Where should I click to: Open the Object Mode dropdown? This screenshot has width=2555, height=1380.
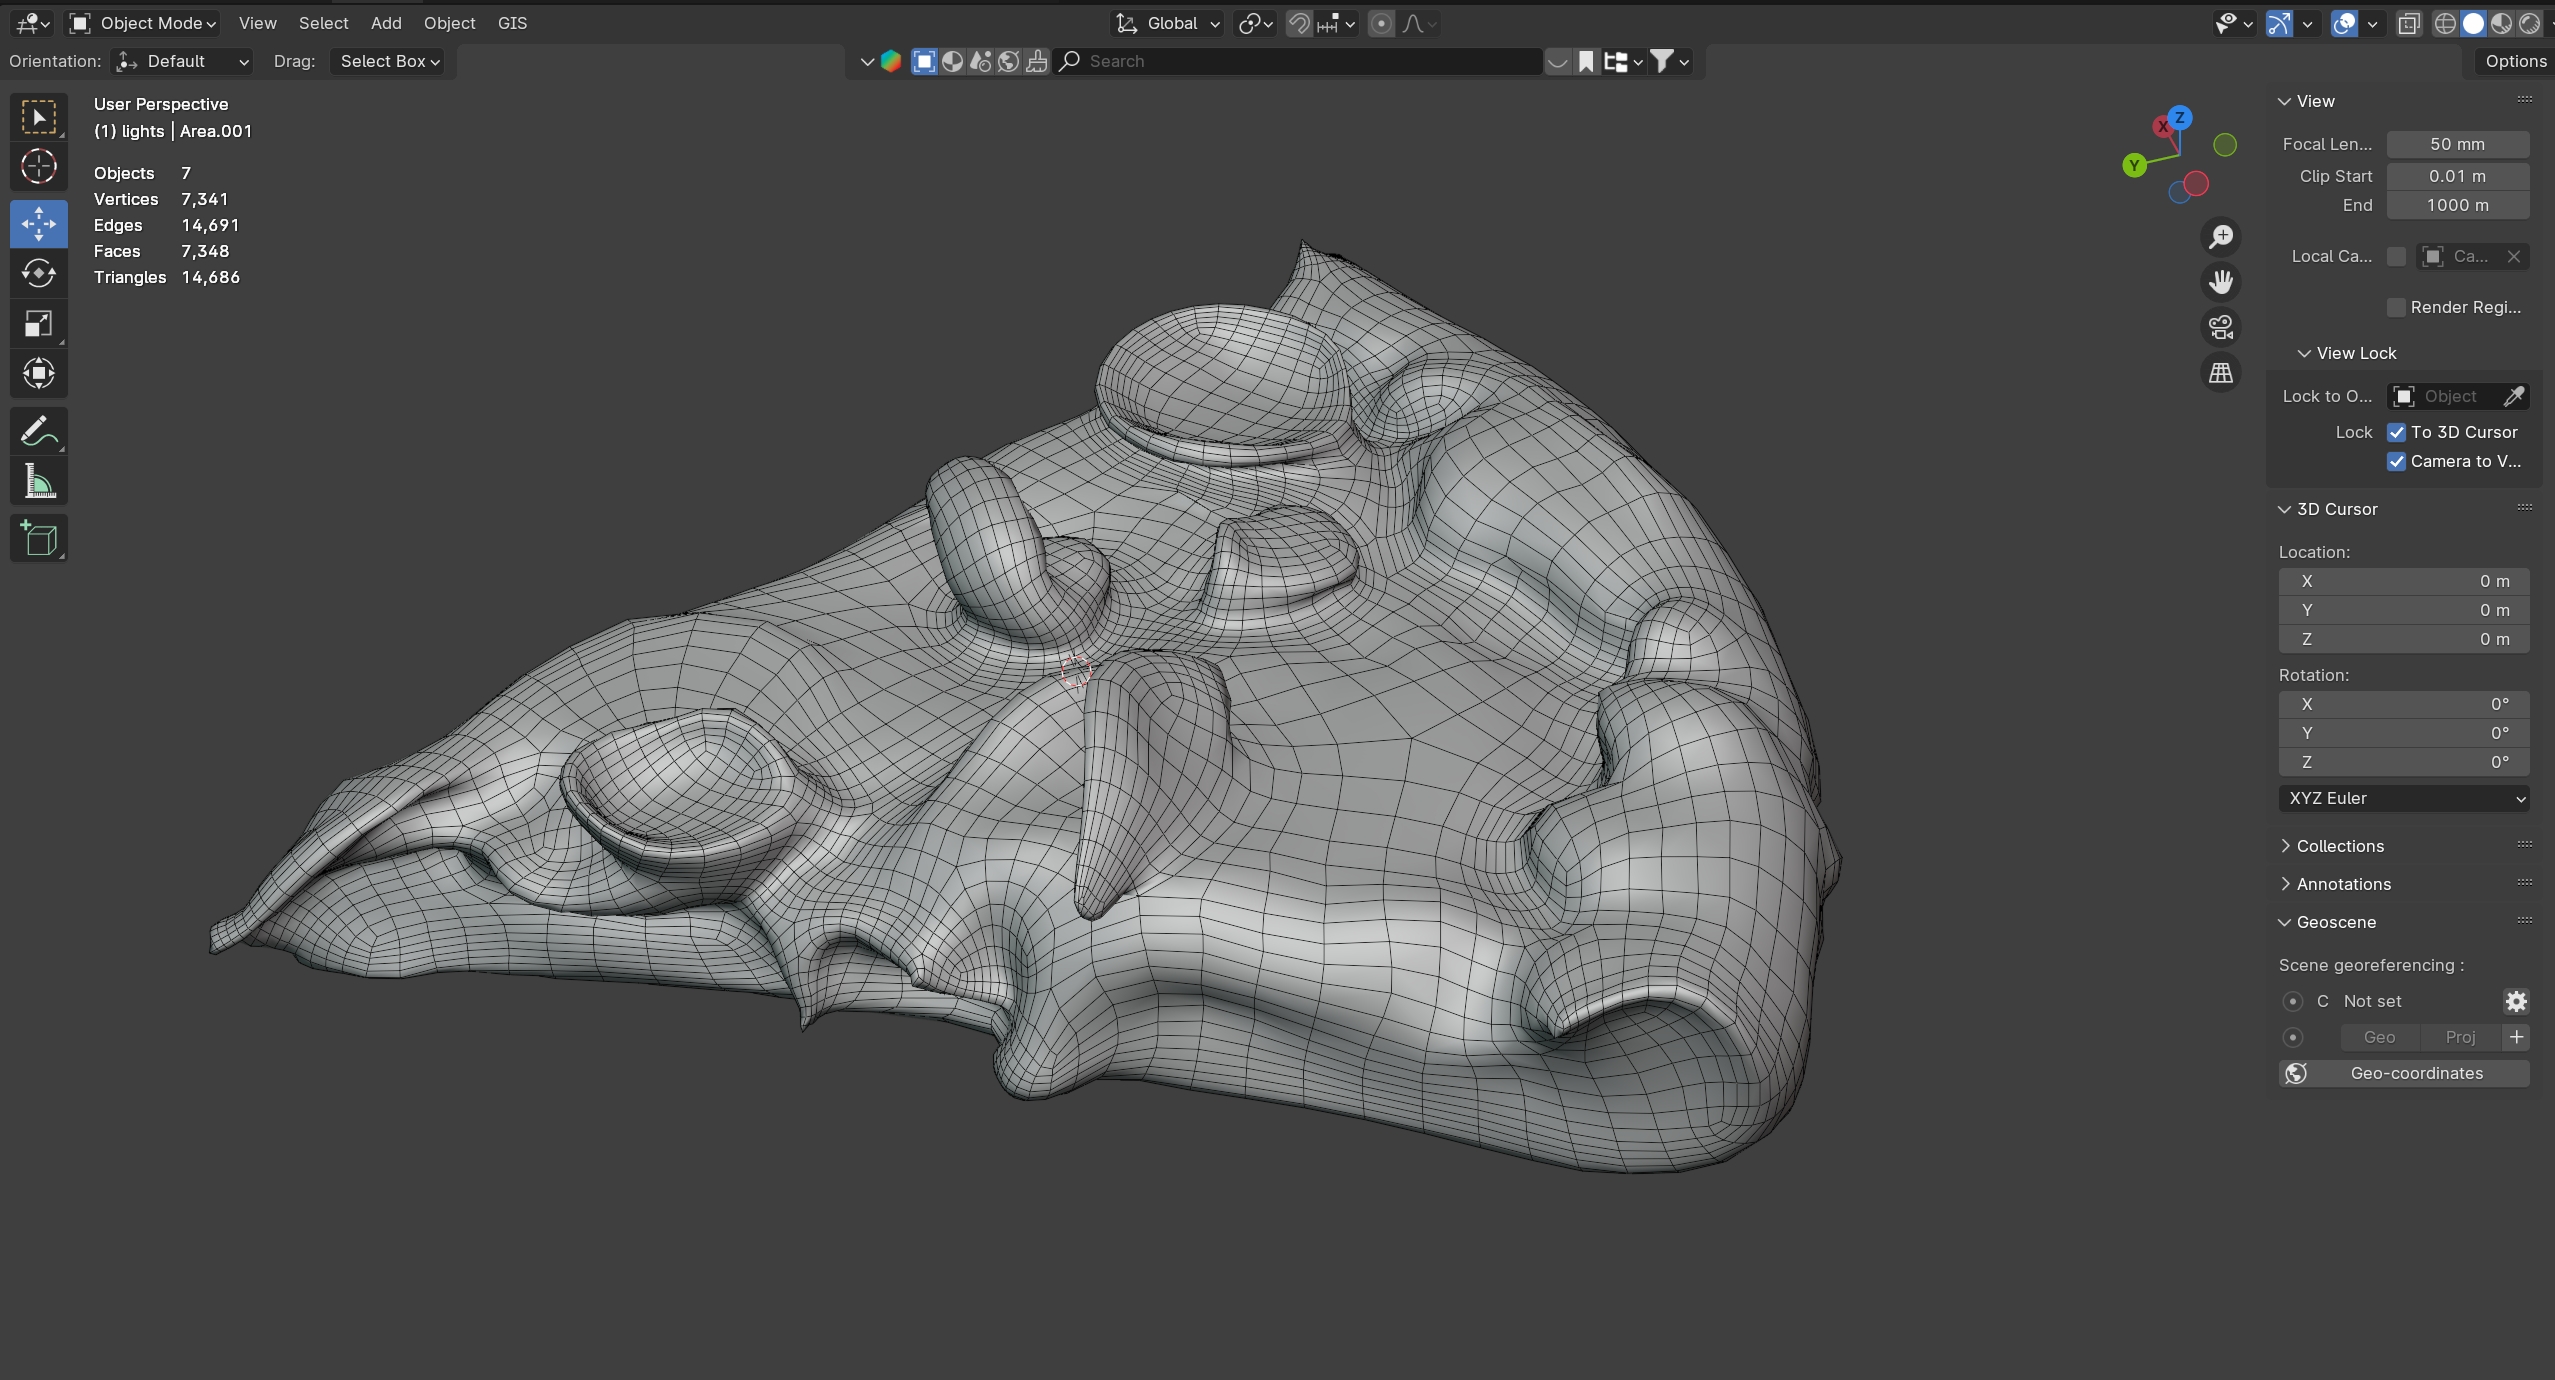pyautogui.click(x=143, y=23)
